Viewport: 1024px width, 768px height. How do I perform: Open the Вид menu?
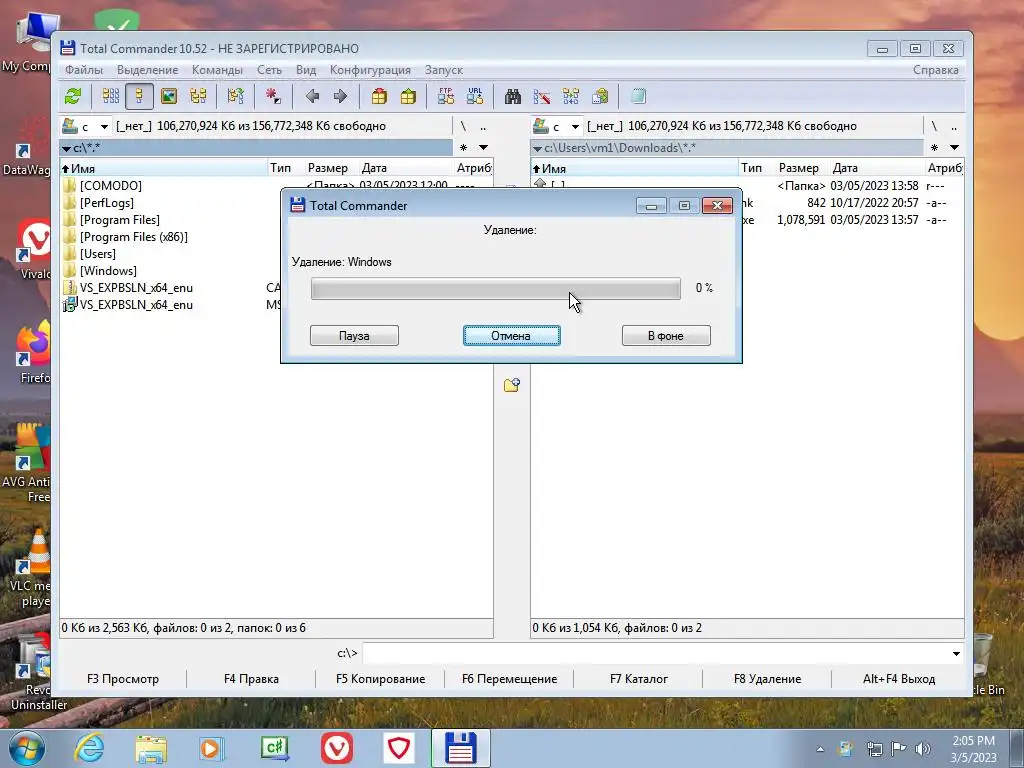(x=306, y=70)
